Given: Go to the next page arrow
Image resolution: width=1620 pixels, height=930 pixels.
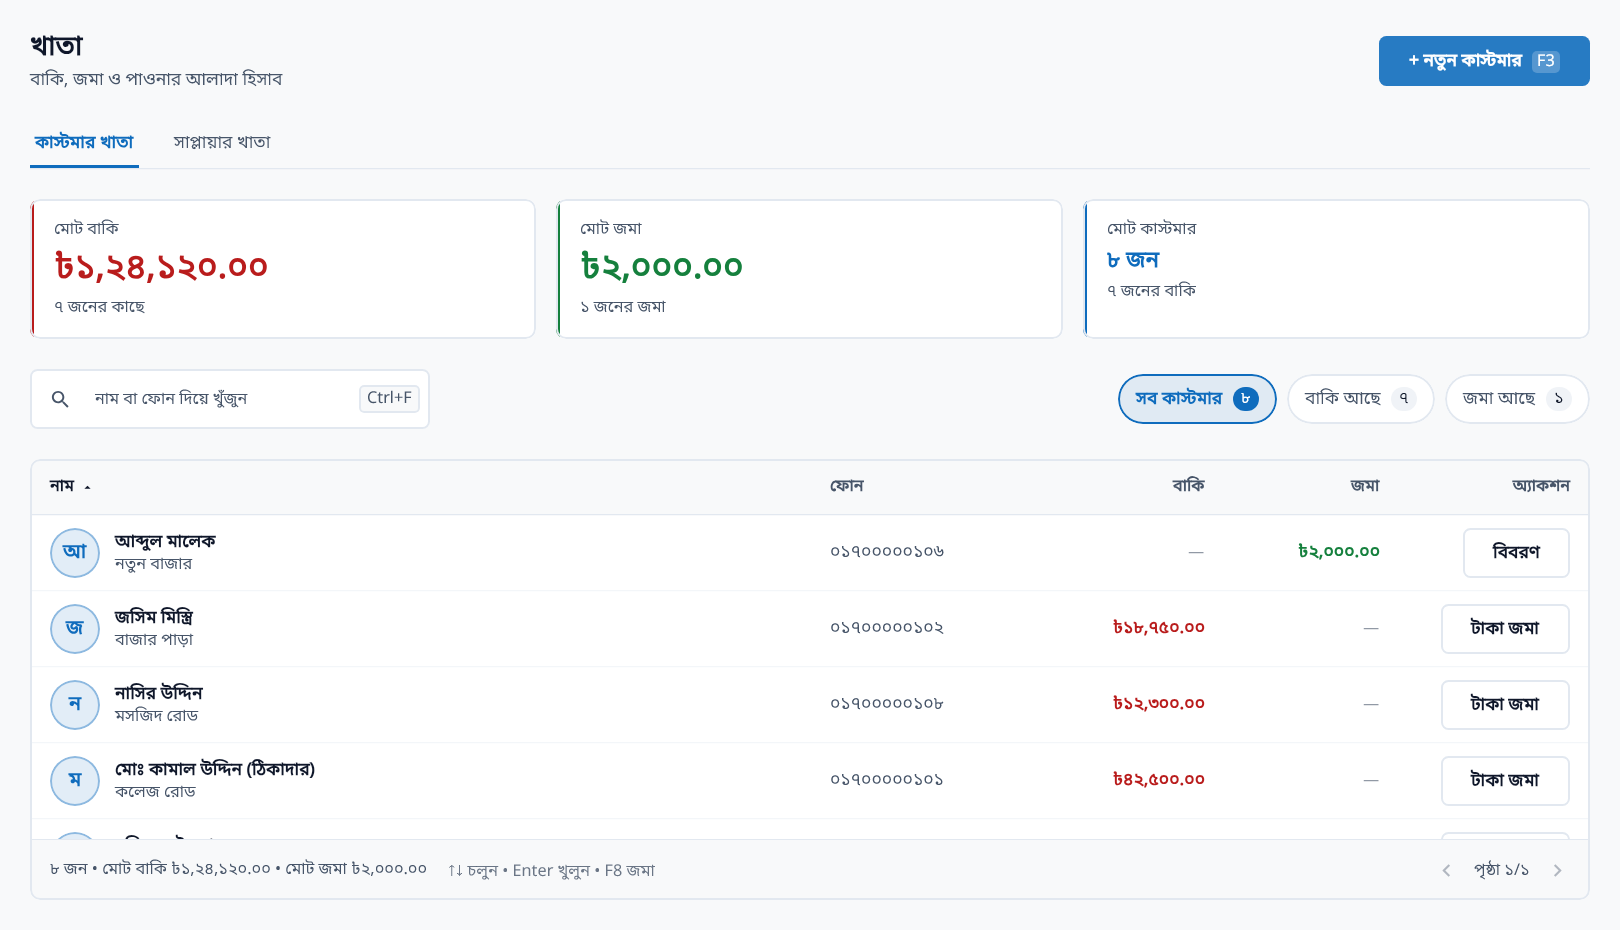Looking at the screenshot, I should (x=1557, y=870).
